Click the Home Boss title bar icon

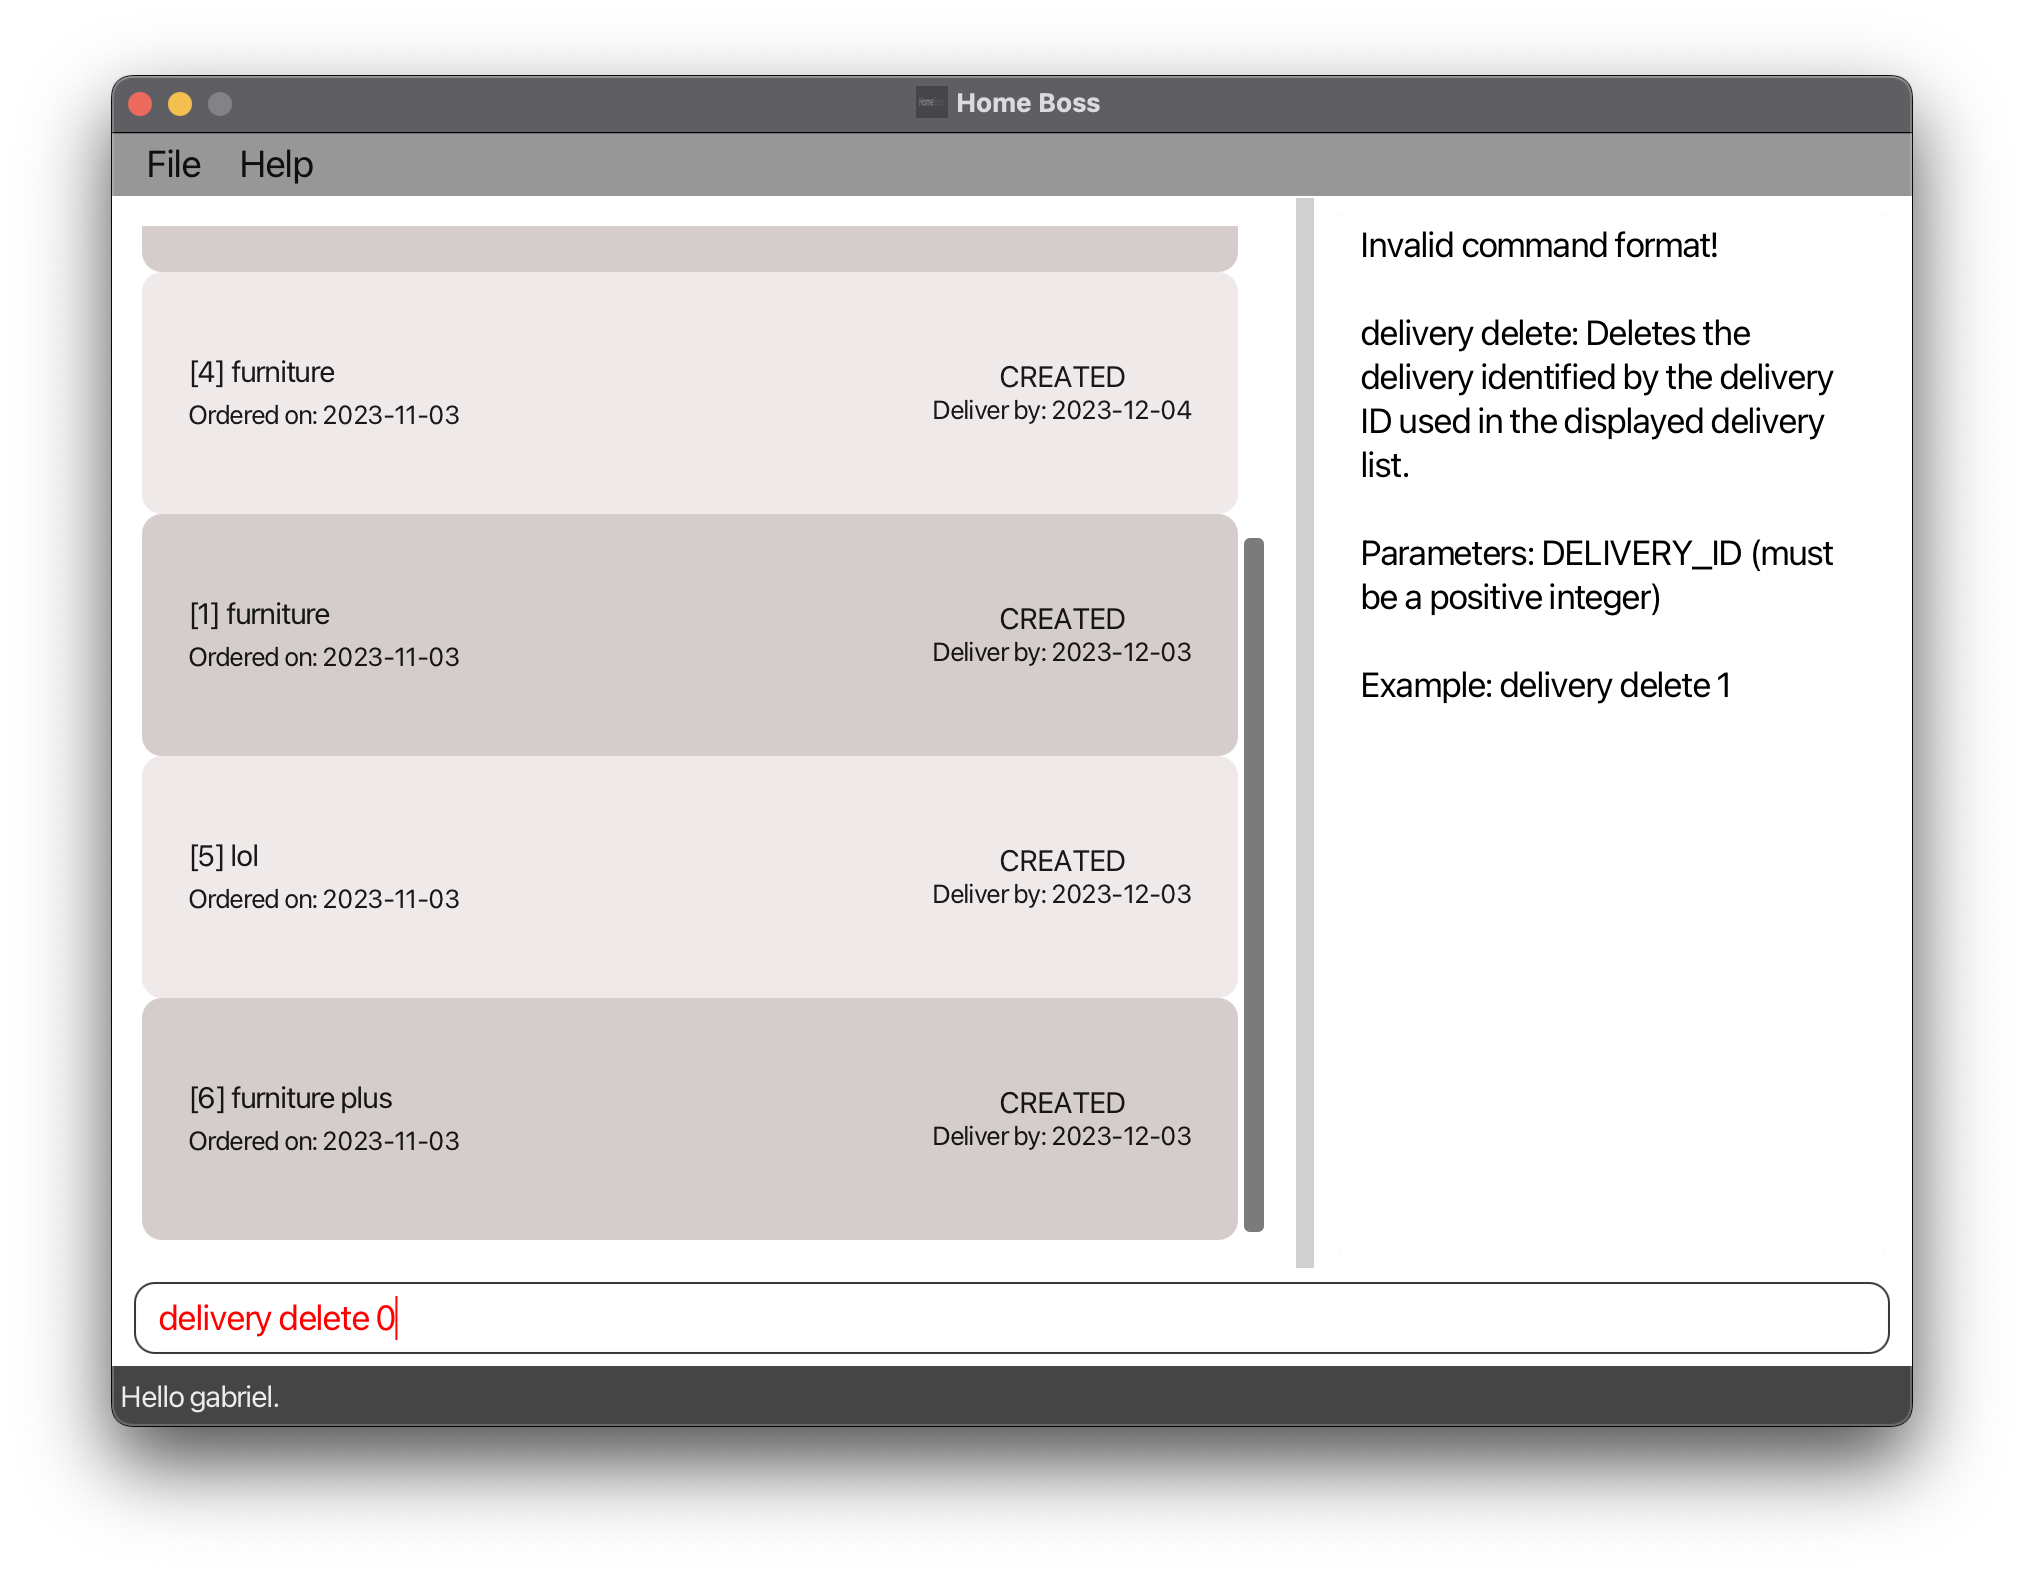[x=930, y=102]
